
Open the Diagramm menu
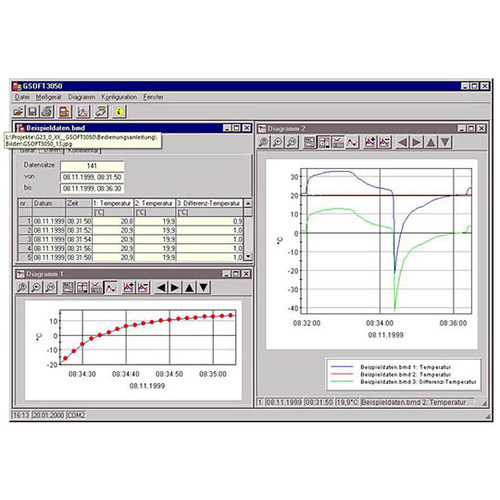82,97
